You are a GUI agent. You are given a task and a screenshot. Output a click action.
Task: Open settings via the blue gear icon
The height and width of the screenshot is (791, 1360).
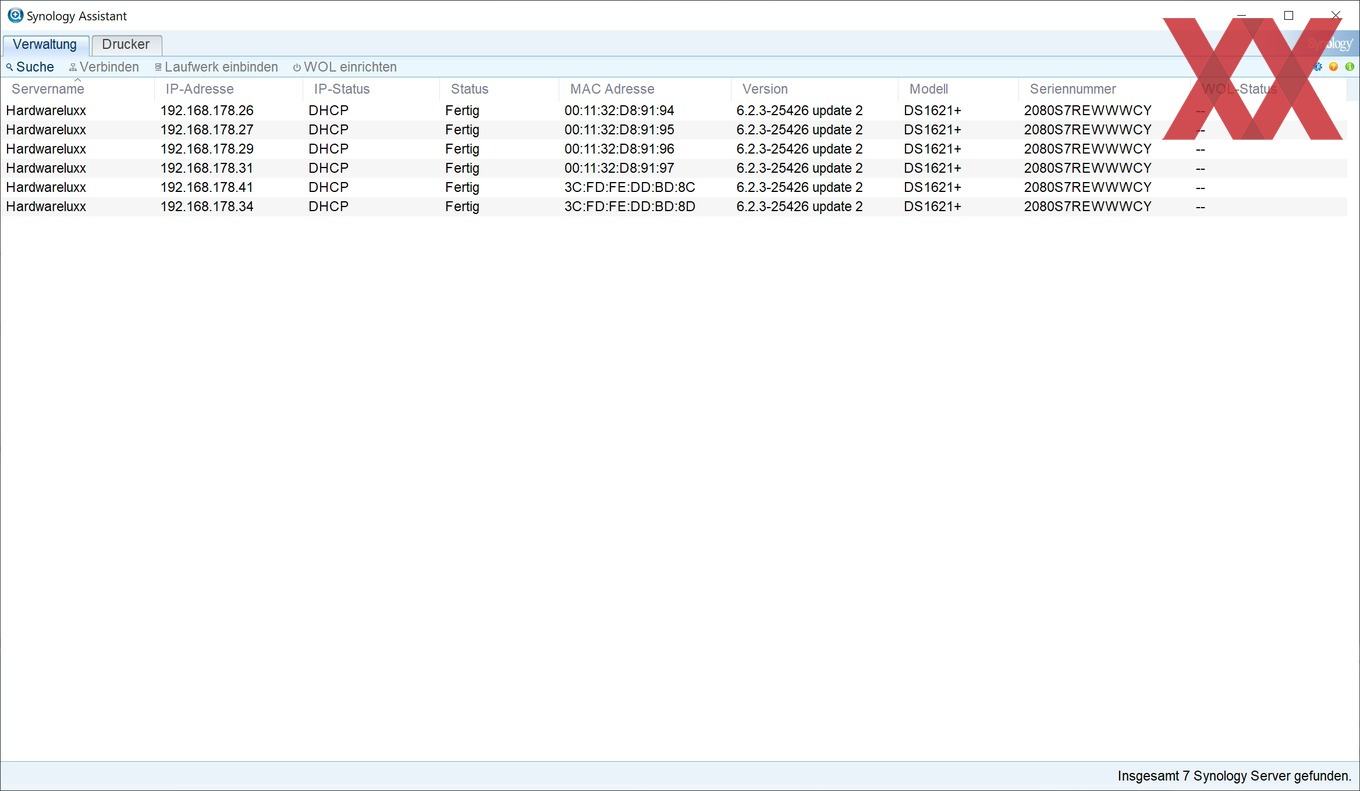click(1318, 67)
